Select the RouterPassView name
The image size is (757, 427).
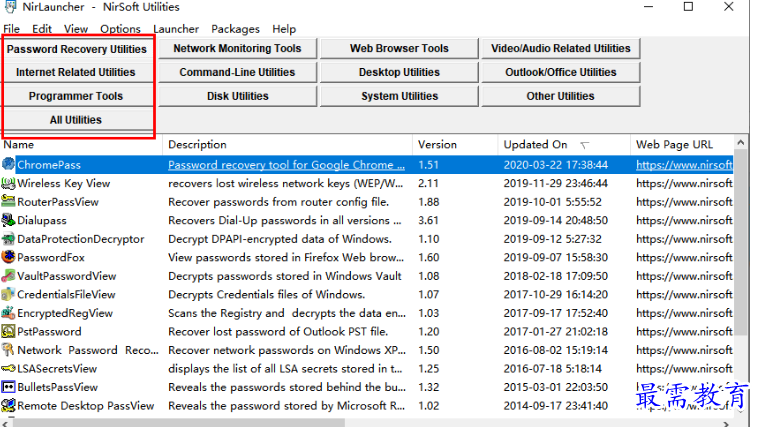pos(58,202)
